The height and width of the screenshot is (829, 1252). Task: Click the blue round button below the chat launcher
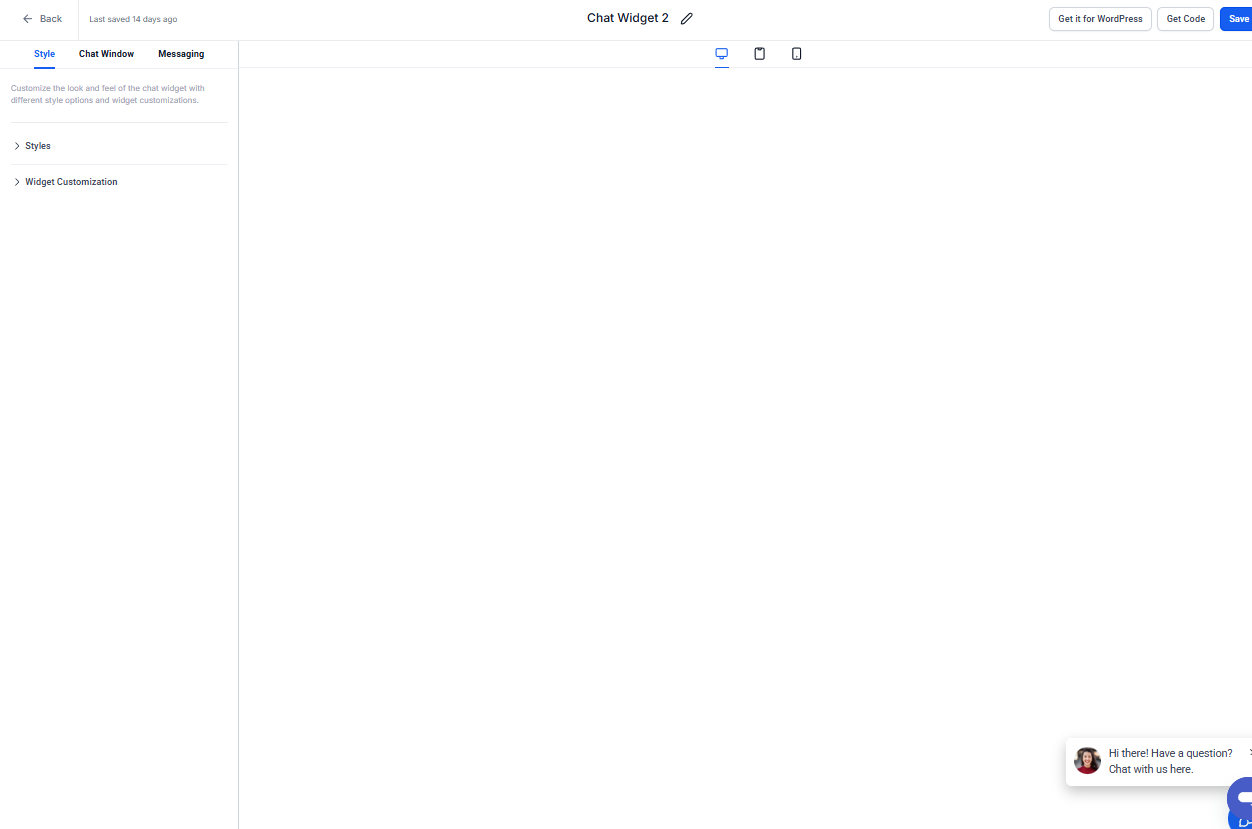(1242, 821)
